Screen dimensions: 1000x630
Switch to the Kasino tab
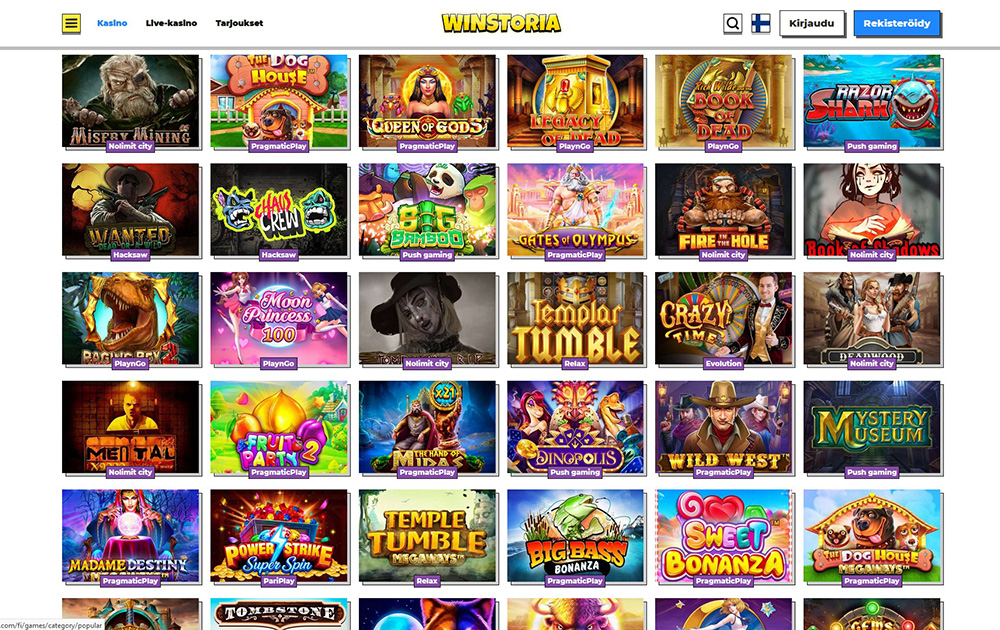pyautogui.click(x=112, y=23)
